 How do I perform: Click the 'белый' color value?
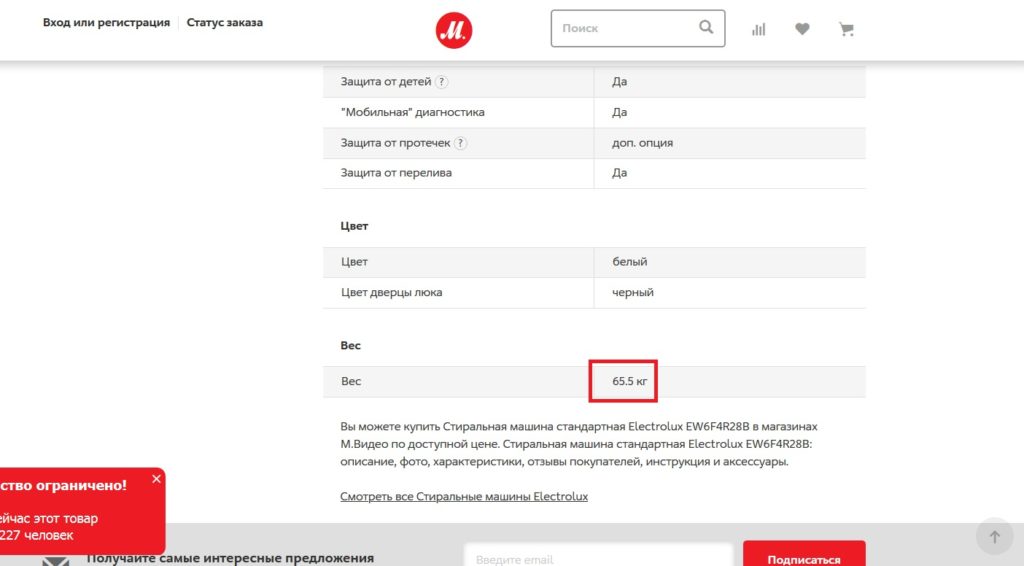point(630,262)
